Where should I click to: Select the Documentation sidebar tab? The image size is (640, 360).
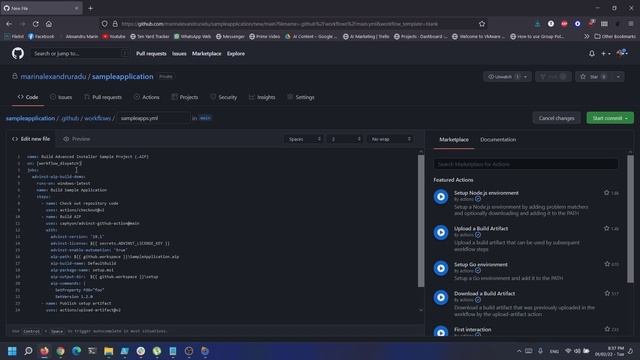point(498,140)
